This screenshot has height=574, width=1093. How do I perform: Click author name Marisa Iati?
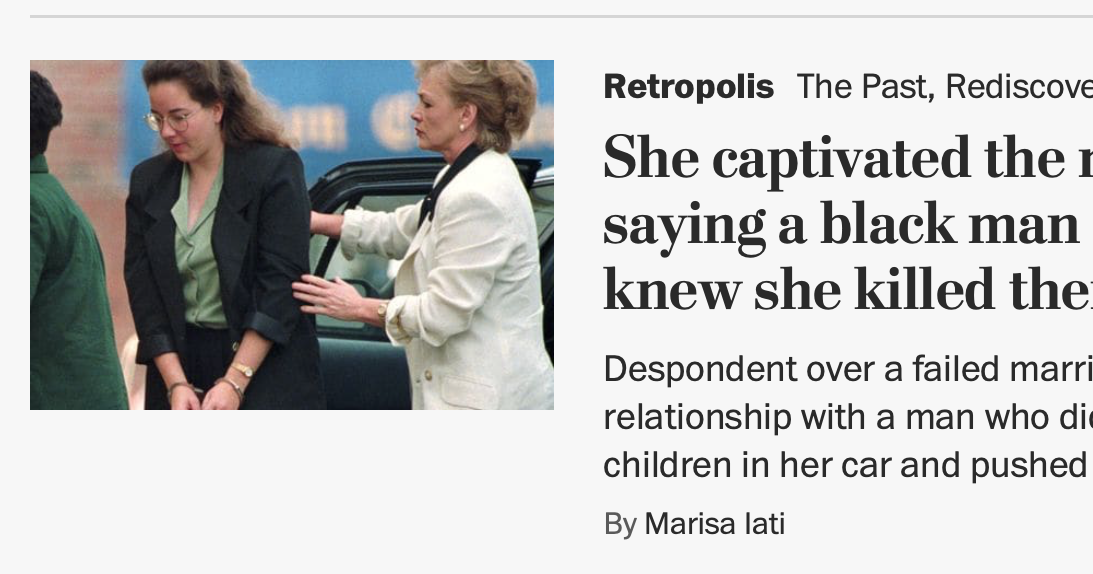[x=714, y=524]
